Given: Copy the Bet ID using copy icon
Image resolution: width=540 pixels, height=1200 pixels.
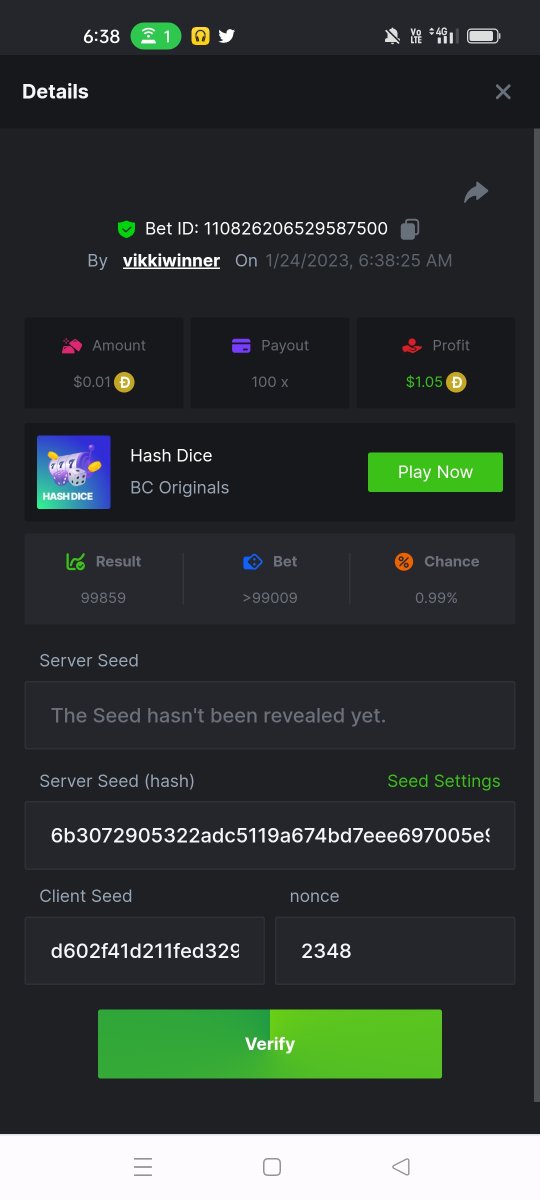Looking at the screenshot, I should tap(409, 229).
